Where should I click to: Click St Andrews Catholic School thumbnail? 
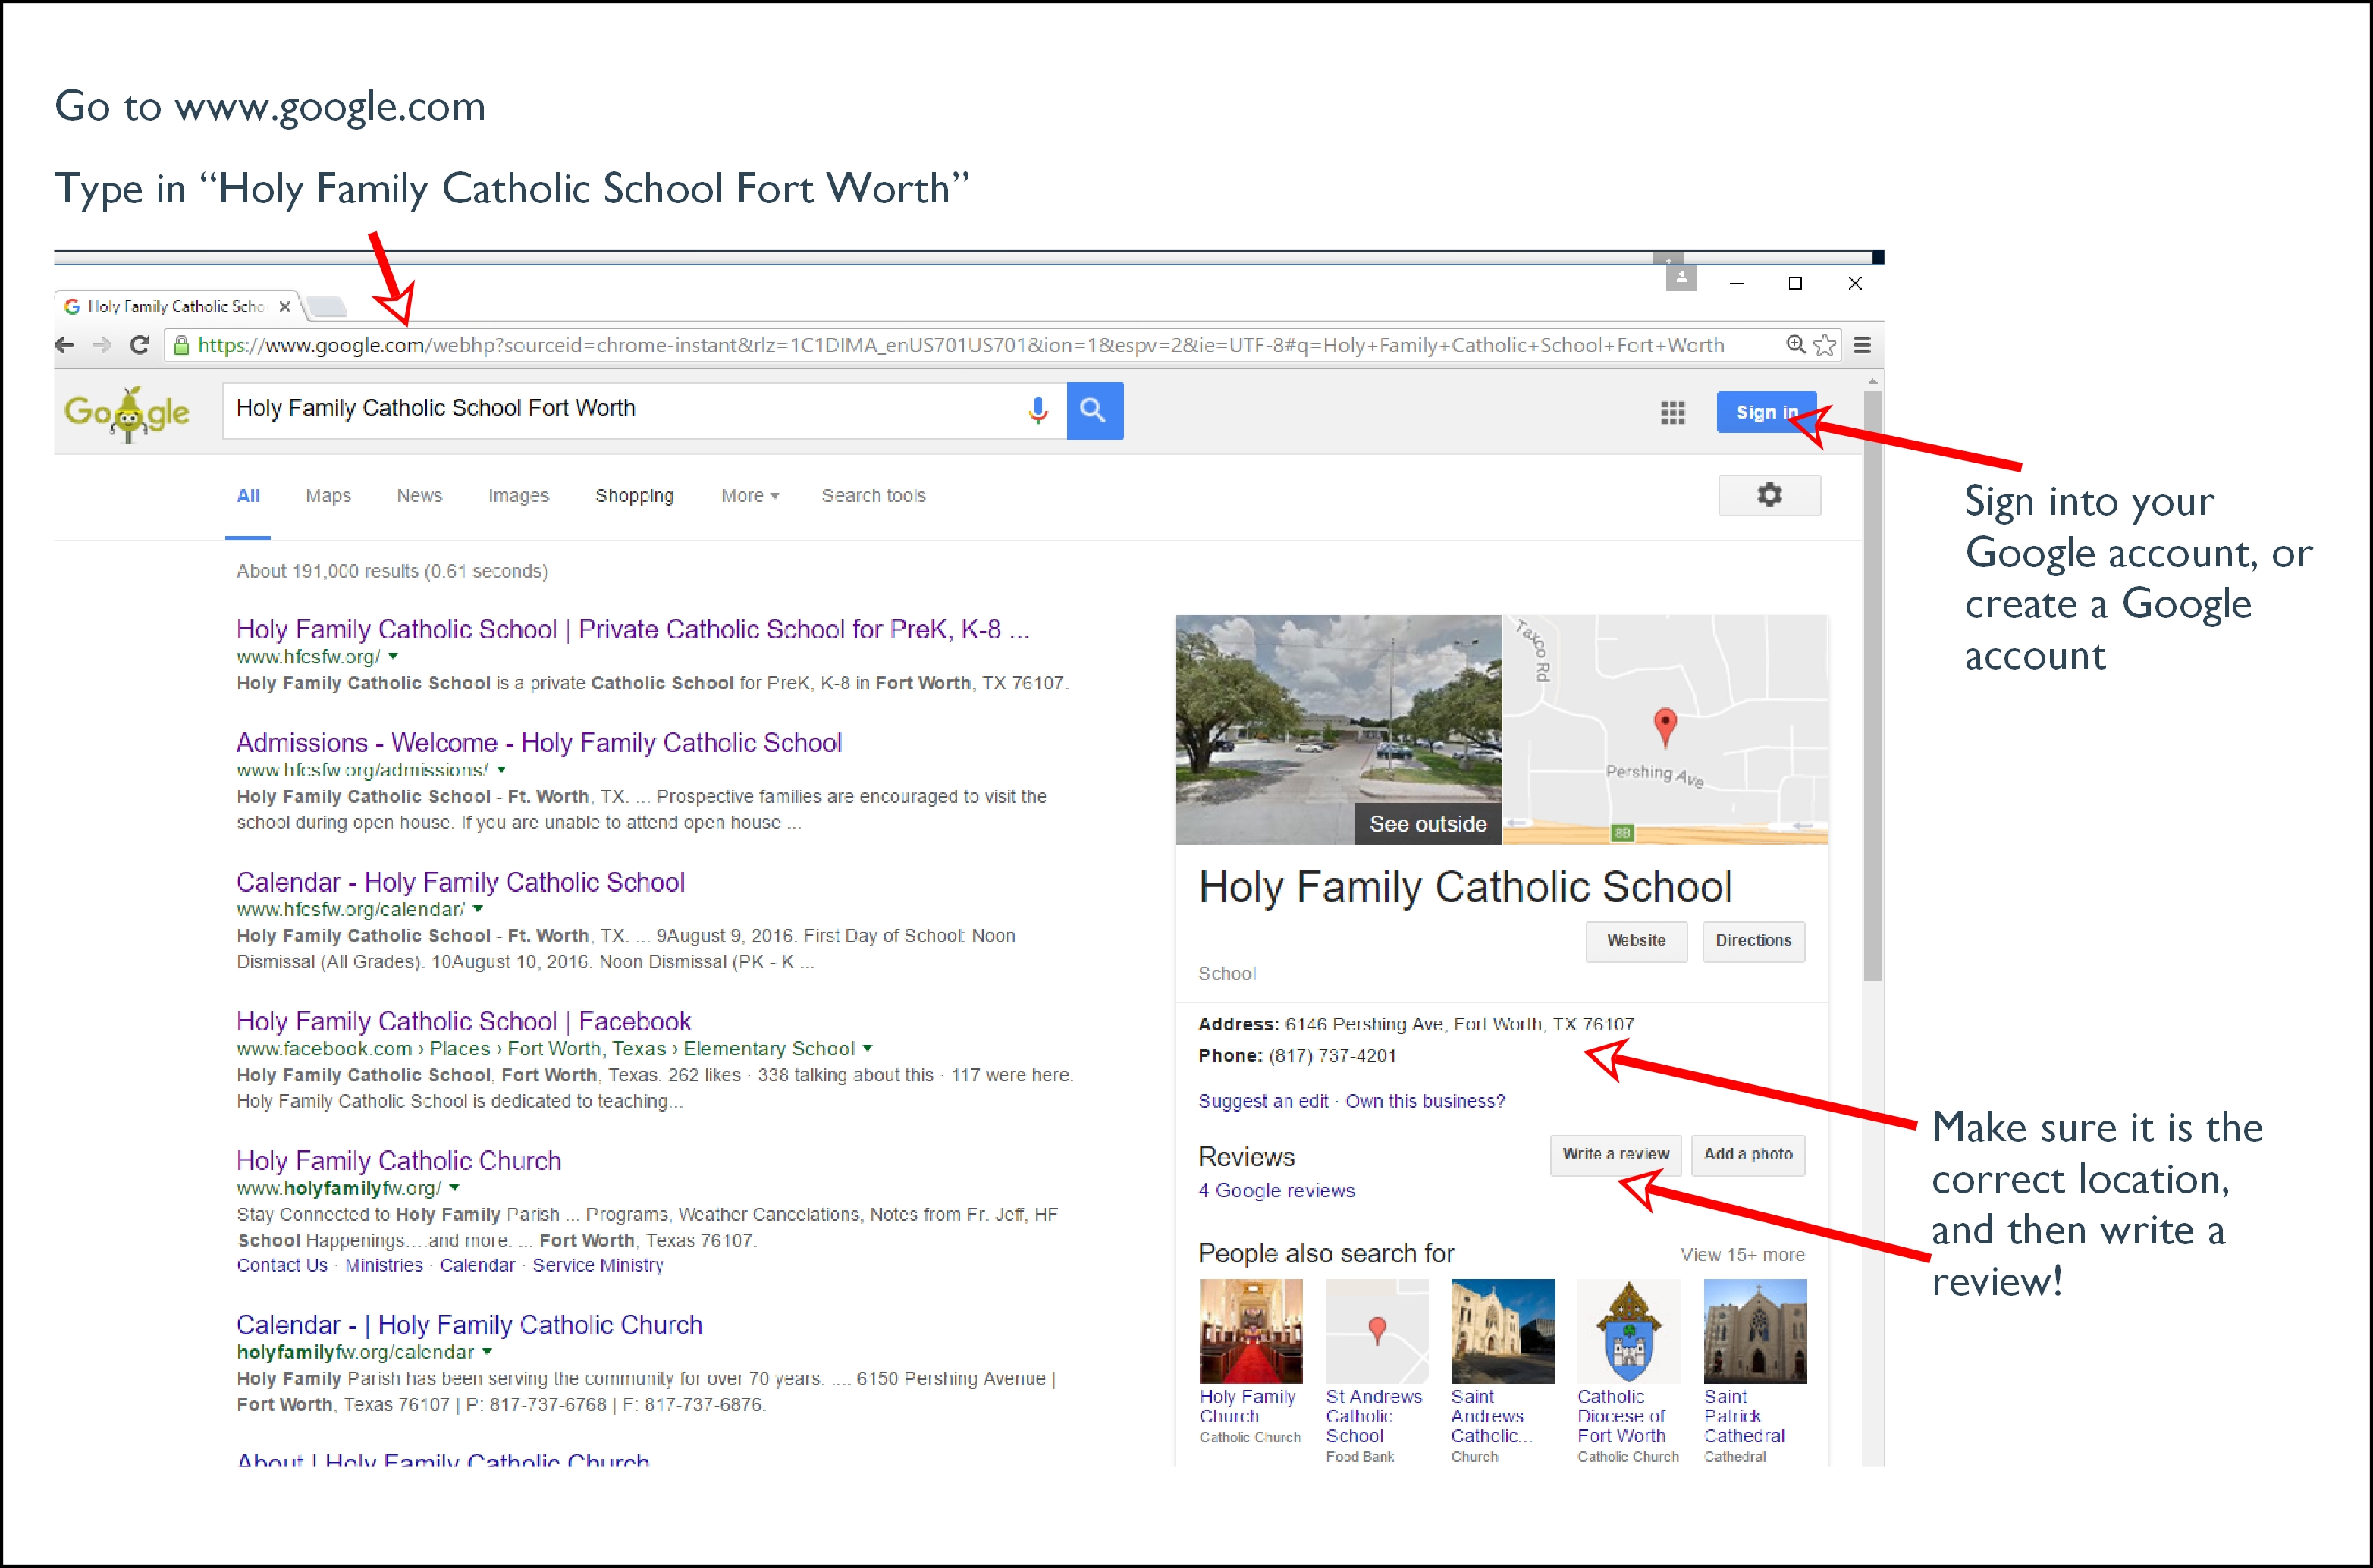pyautogui.click(x=1377, y=1332)
